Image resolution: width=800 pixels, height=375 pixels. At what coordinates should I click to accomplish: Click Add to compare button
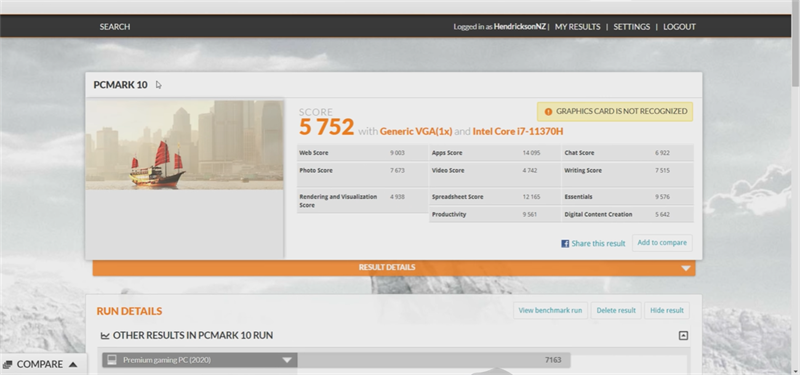(x=662, y=243)
